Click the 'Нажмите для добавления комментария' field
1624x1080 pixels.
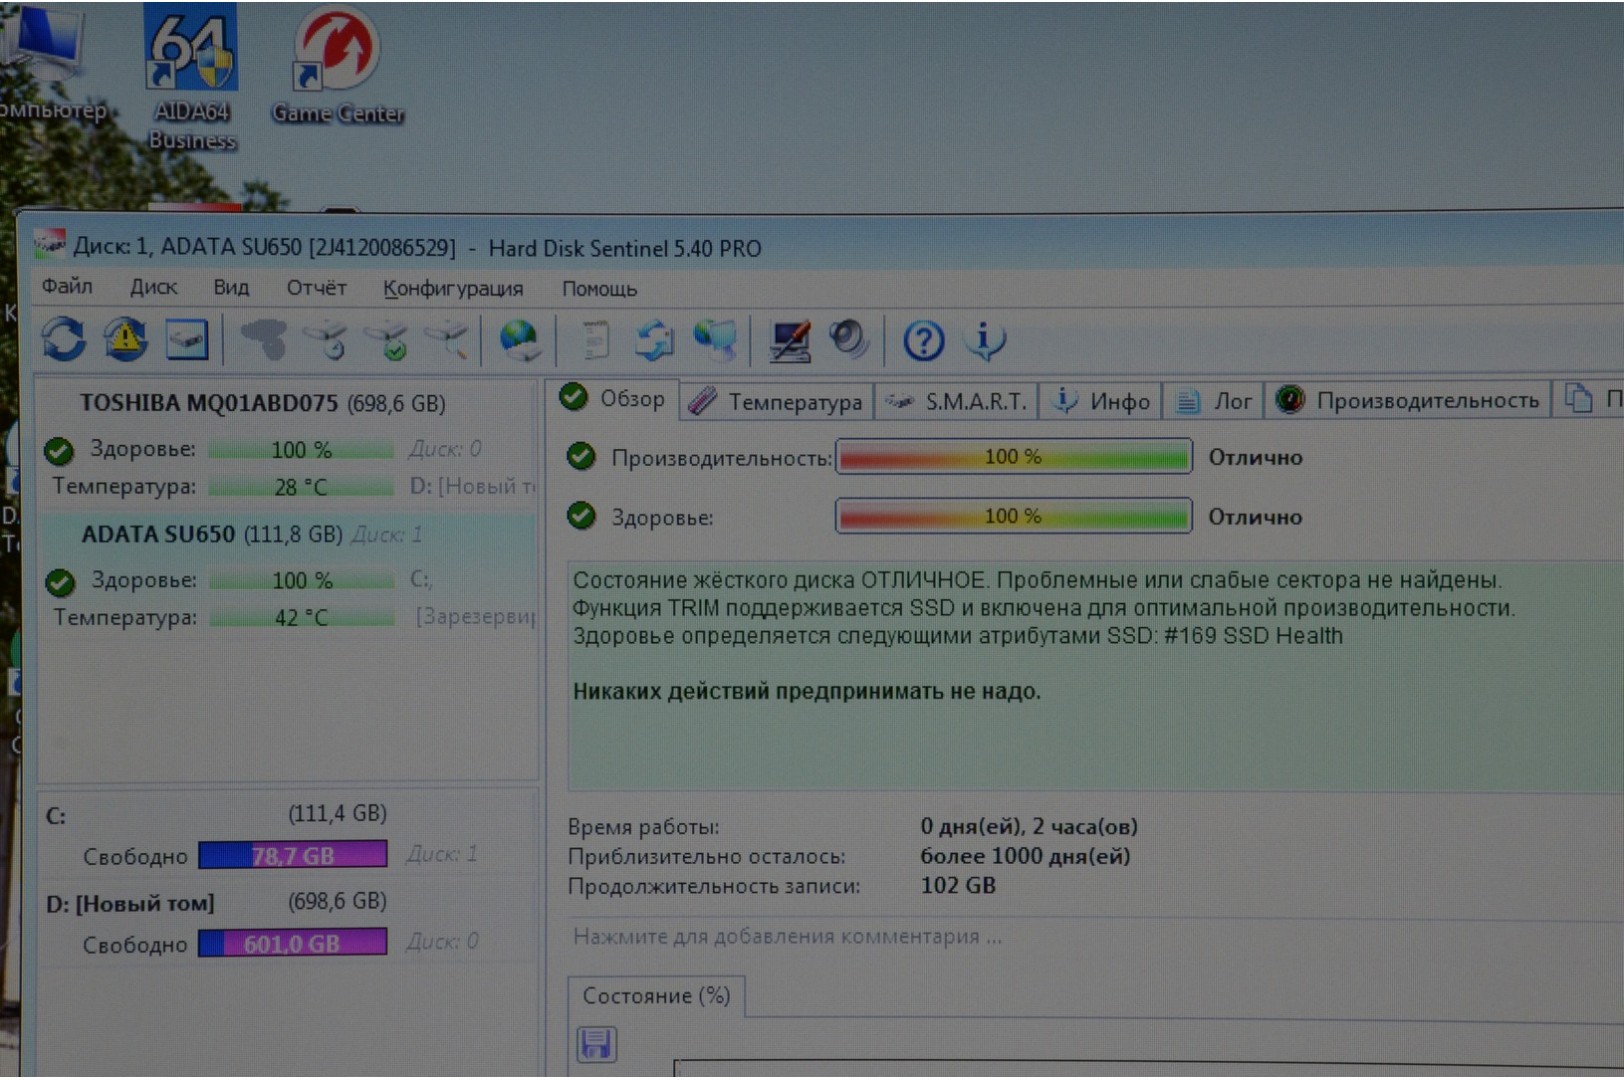point(787,936)
